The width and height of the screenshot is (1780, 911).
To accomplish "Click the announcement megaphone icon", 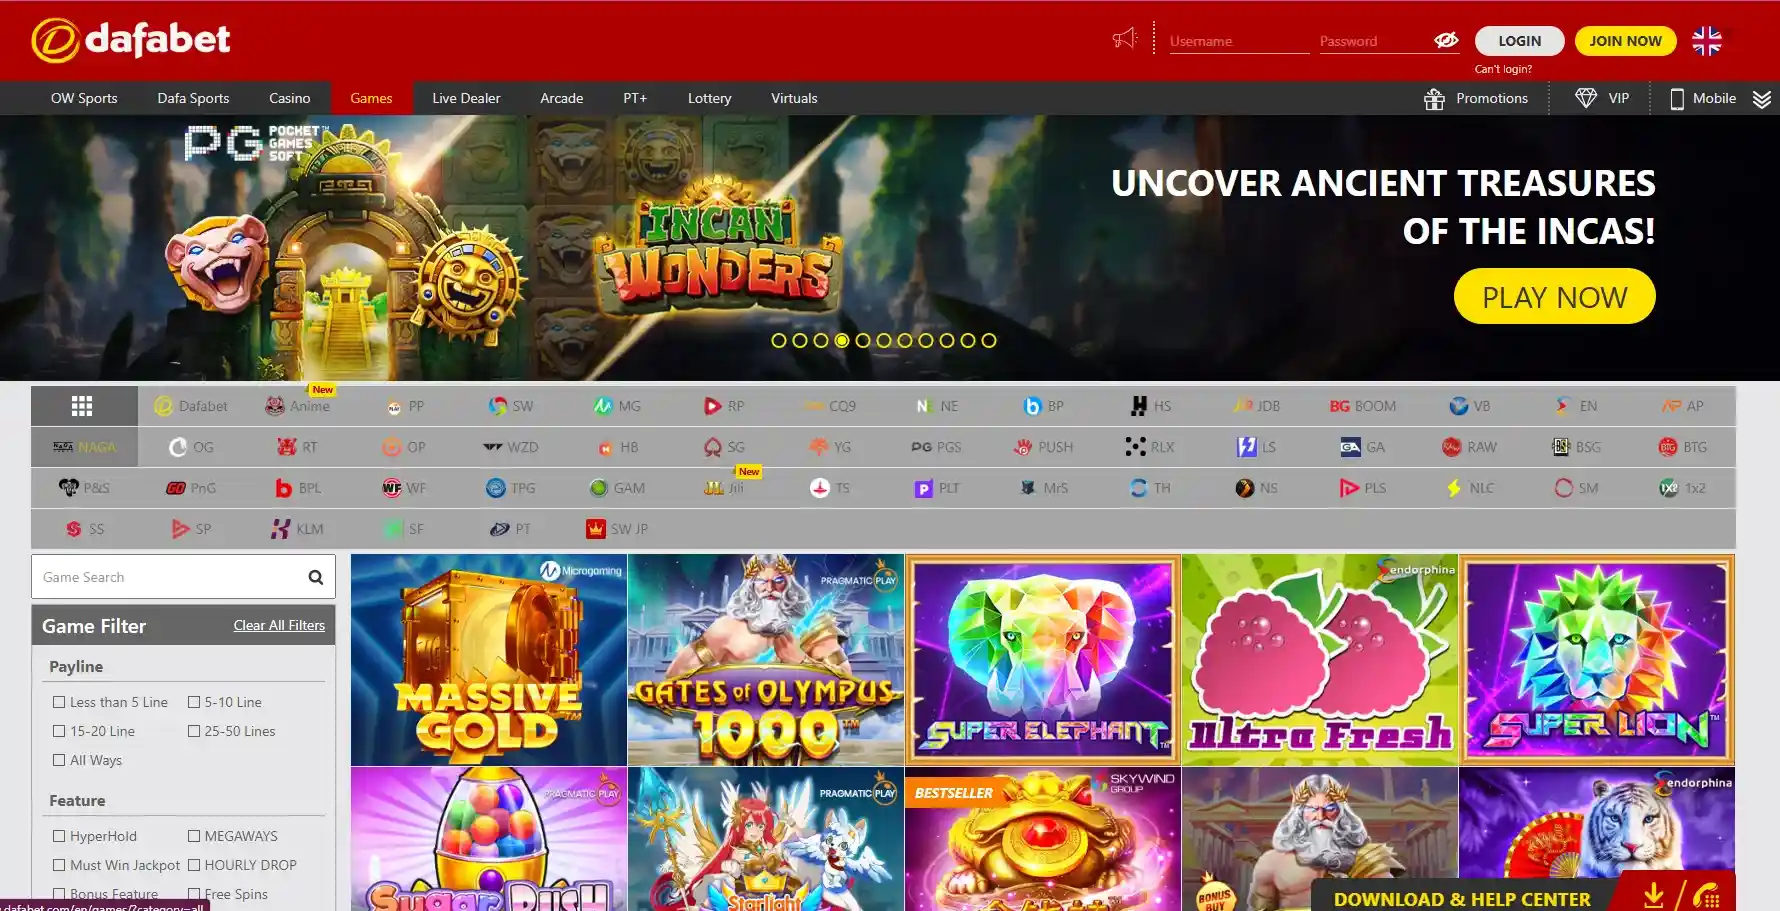I will tap(1125, 39).
